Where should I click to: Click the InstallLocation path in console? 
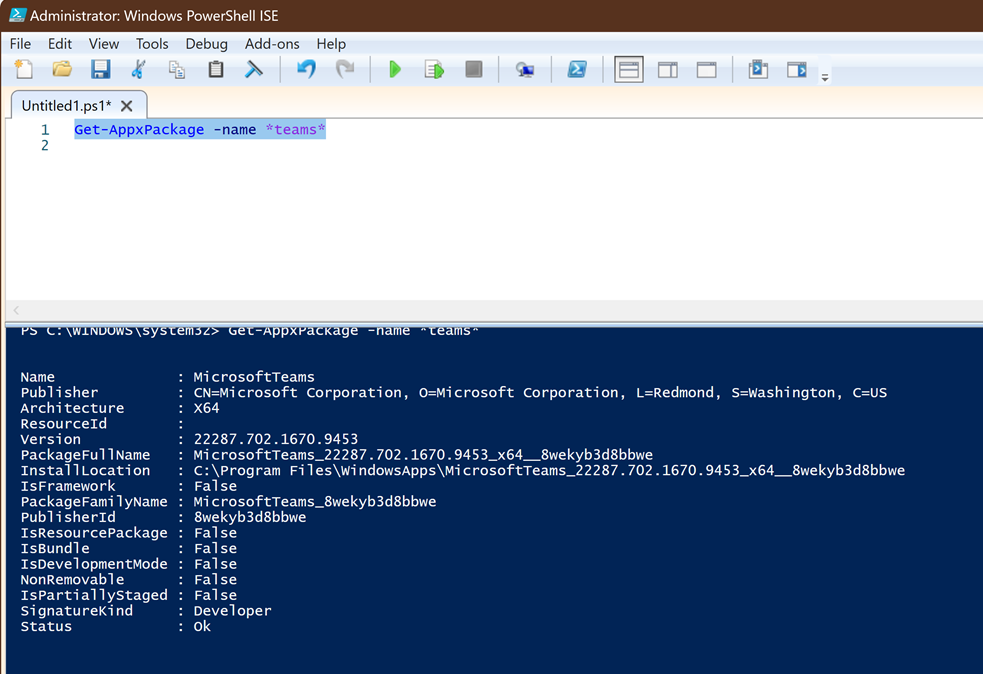click(549, 470)
